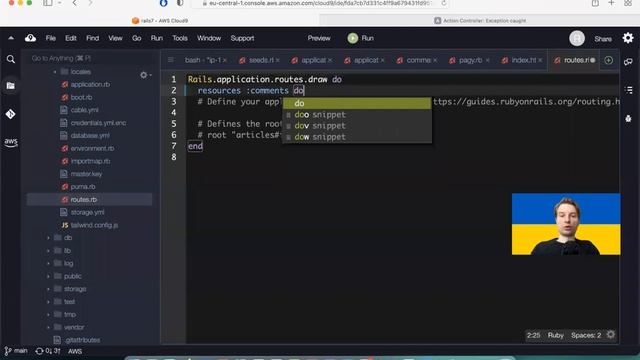Expand the vendor folder
The width and height of the screenshot is (640, 360).
[48, 327]
